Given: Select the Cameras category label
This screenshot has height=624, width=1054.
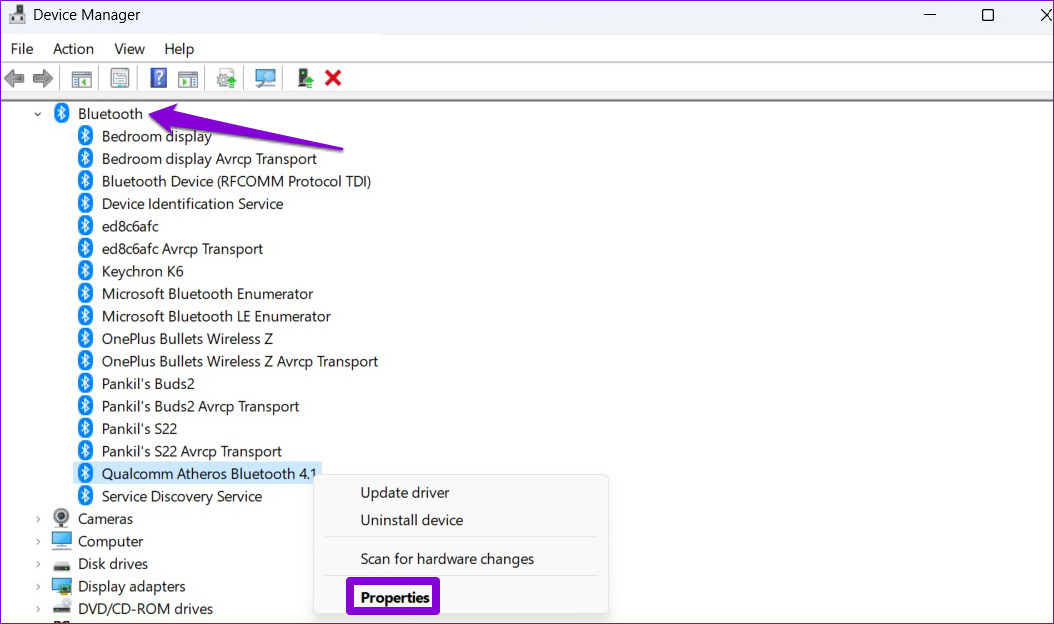Looking at the screenshot, I should [106, 518].
